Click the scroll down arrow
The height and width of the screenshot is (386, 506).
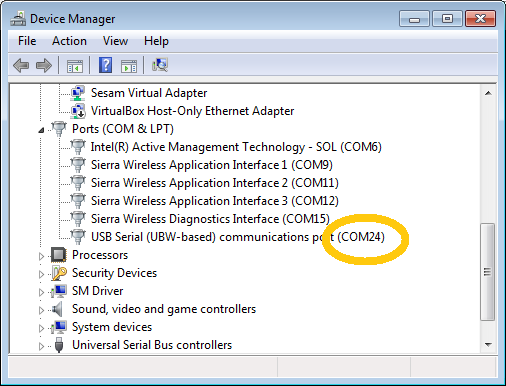[488, 345]
